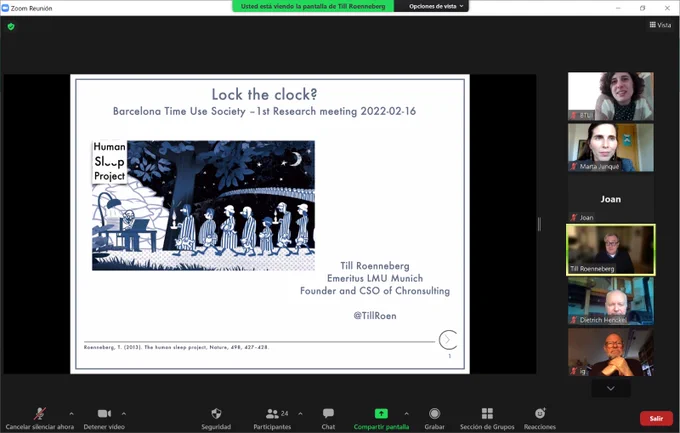Click the panel divider handle beside gallery
The width and height of the screenshot is (680, 433).
(x=539, y=224)
